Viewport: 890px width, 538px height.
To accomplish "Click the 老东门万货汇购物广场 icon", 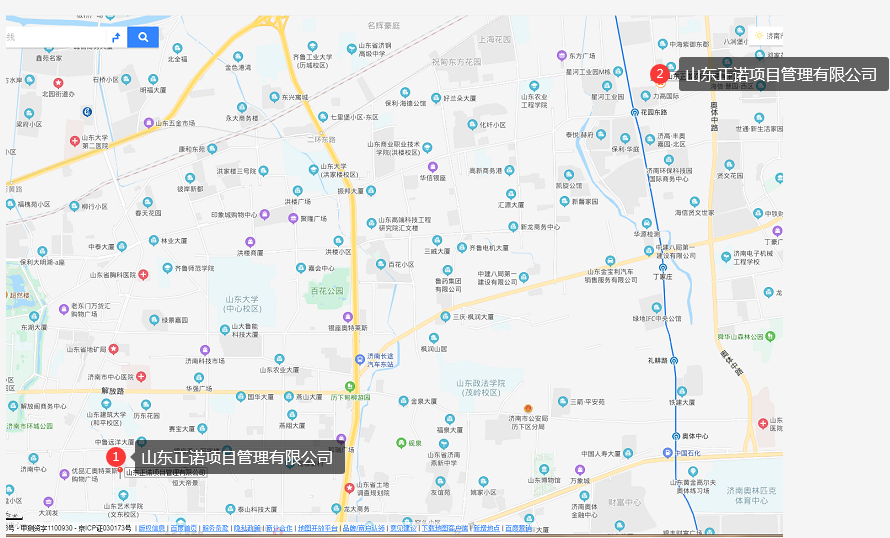I will coord(64,309).
